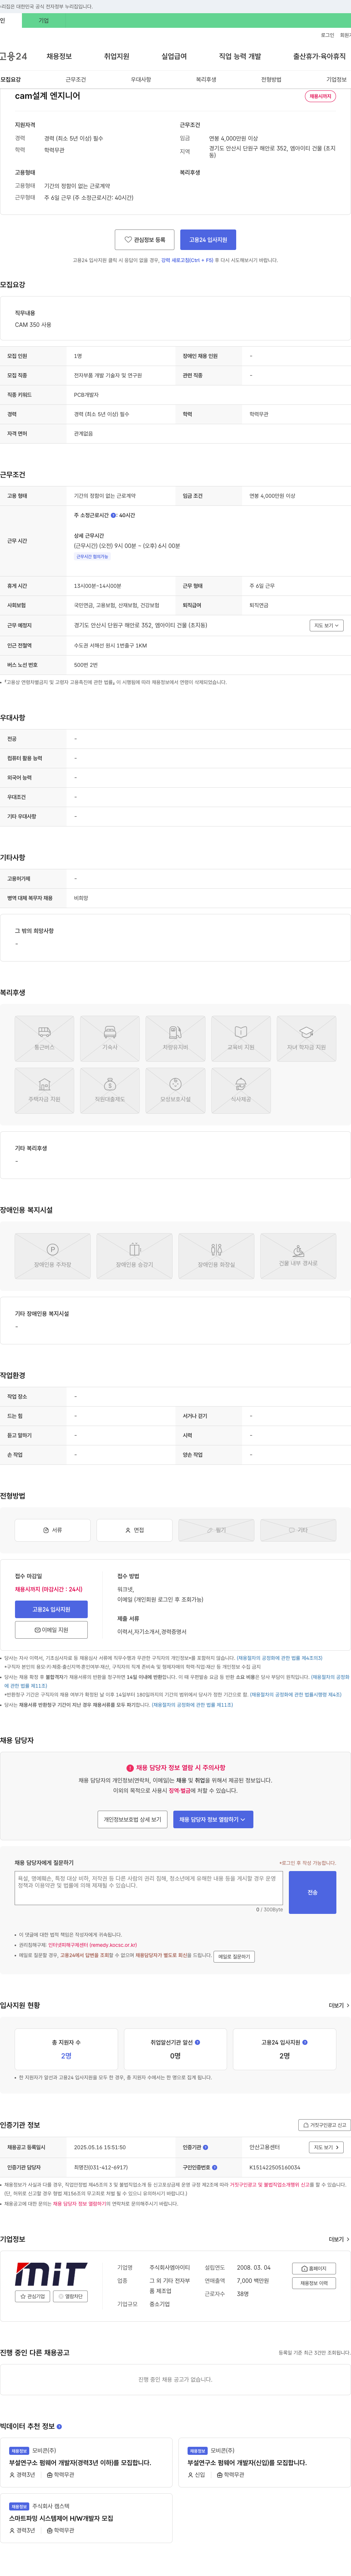Click the 관심기업 star button
Image resolution: width=351 pixels, height=2576 pixels.
pyautogui.click(x=32, y=2296)
